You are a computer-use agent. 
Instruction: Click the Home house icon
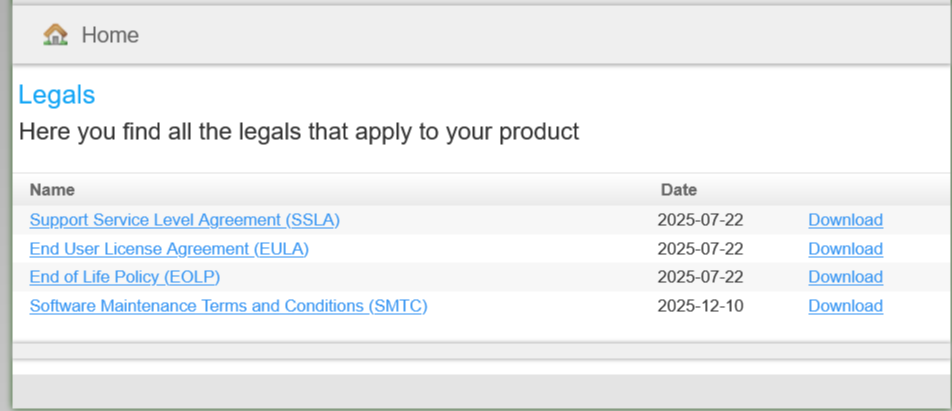tap(55, 35)
